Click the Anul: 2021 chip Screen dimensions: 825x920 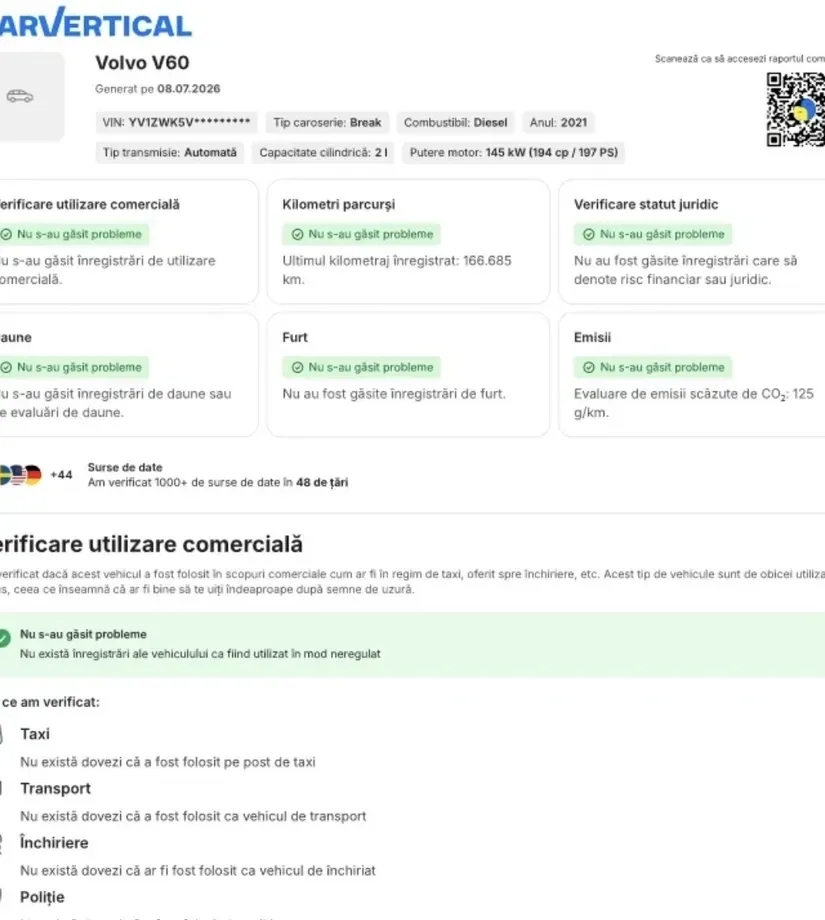558,123
